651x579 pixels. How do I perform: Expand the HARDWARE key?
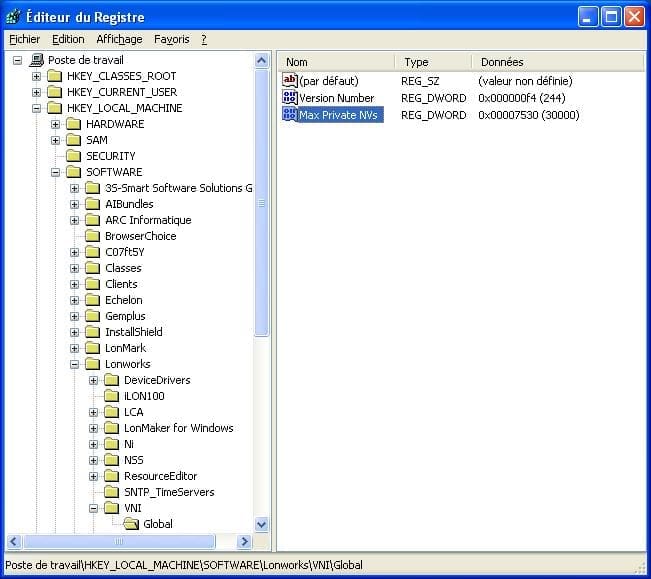[56, 124]
